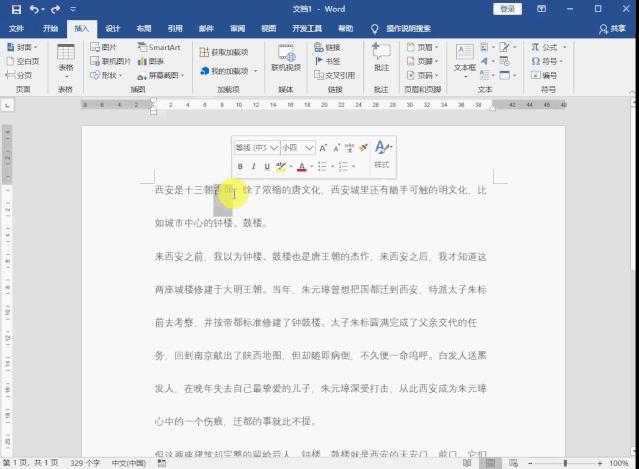
Task: Click the 联机视频 online video icon
Action: [x=286, y=59]
